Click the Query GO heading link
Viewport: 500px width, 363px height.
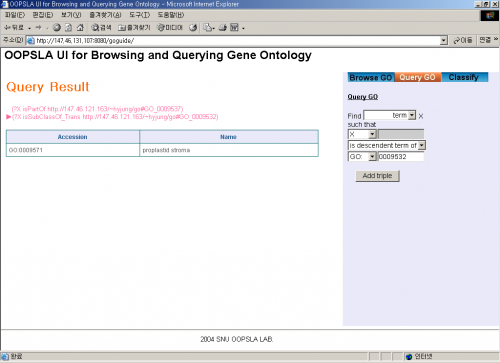pos(363,97)
